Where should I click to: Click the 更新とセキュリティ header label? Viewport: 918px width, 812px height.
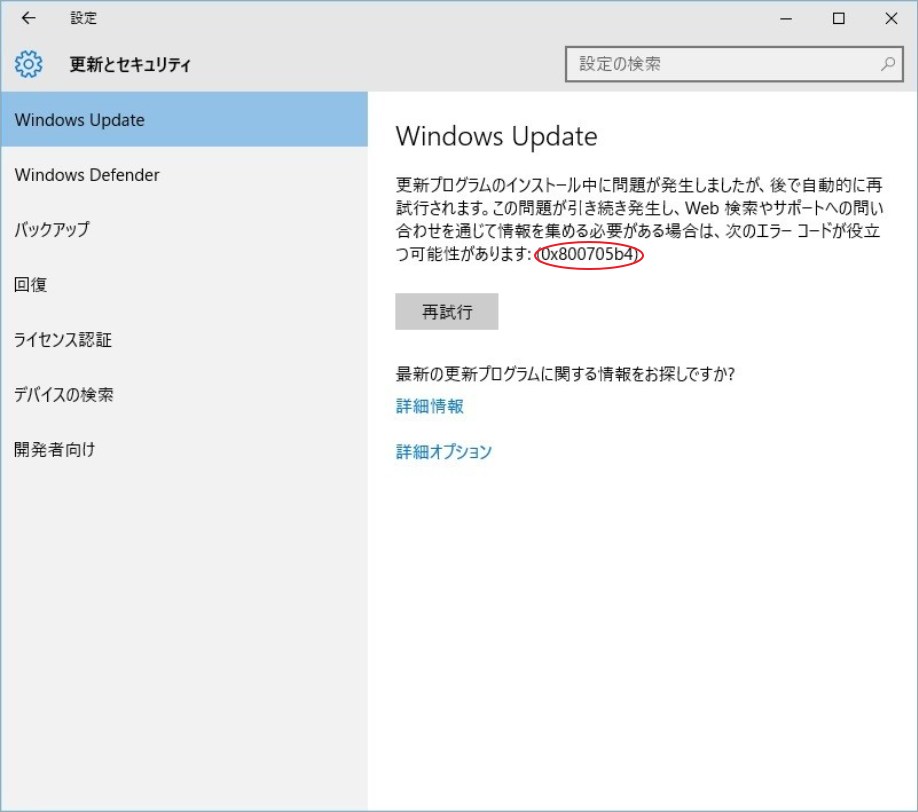(x=124, y=63)
